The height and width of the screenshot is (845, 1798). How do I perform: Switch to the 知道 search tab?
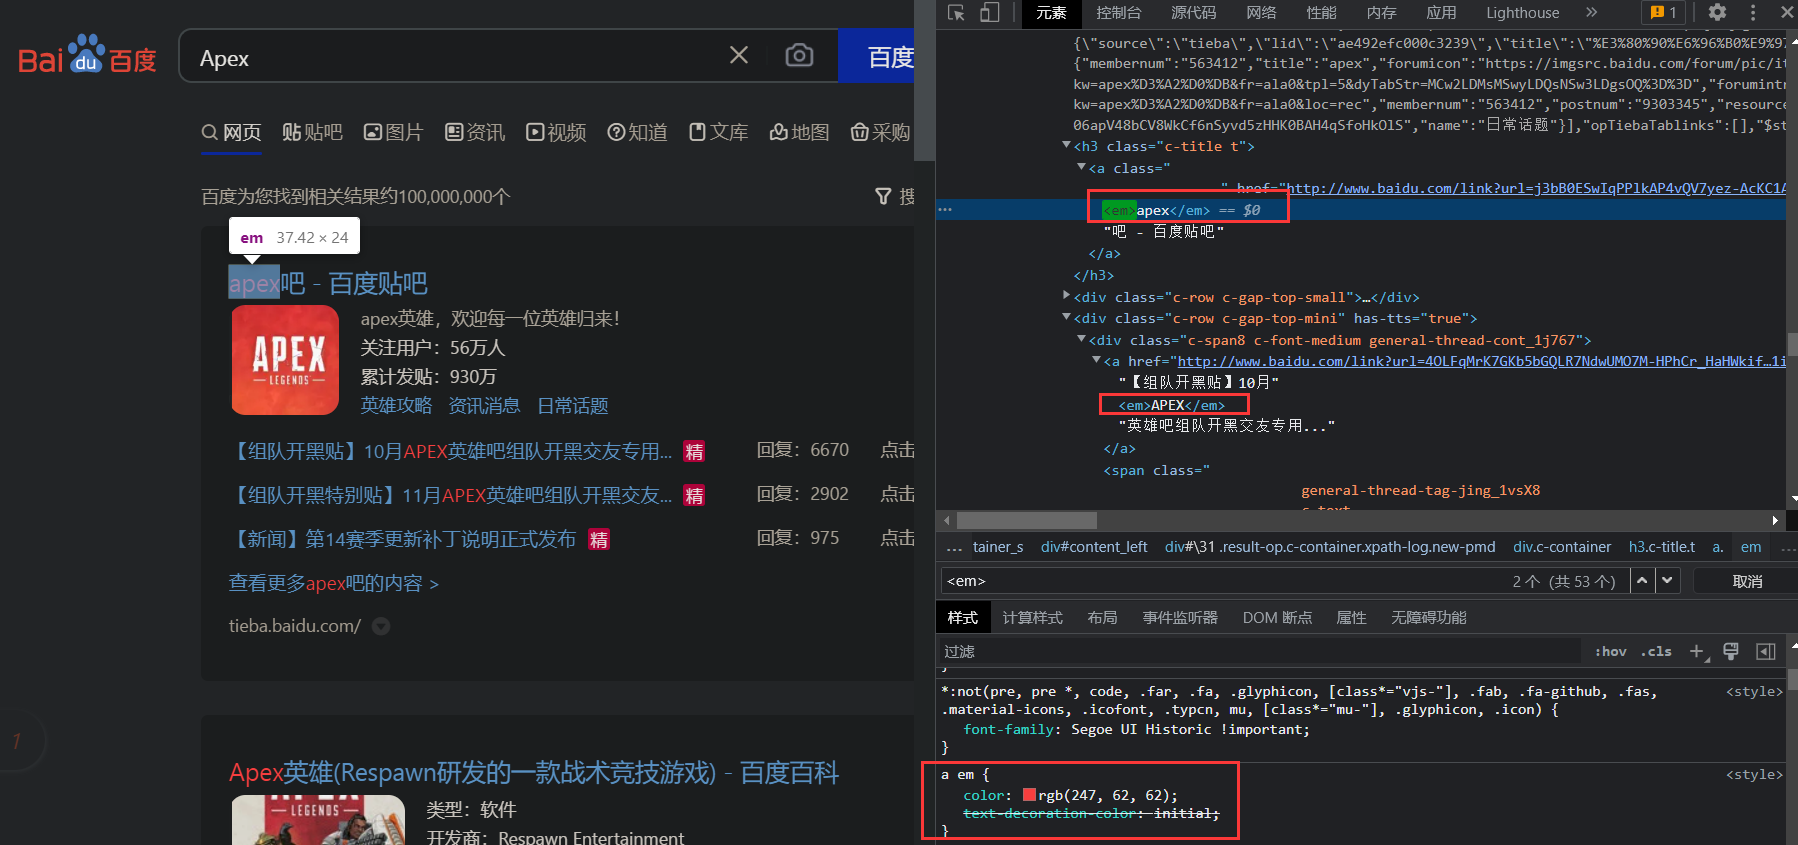tap(637, 132)
